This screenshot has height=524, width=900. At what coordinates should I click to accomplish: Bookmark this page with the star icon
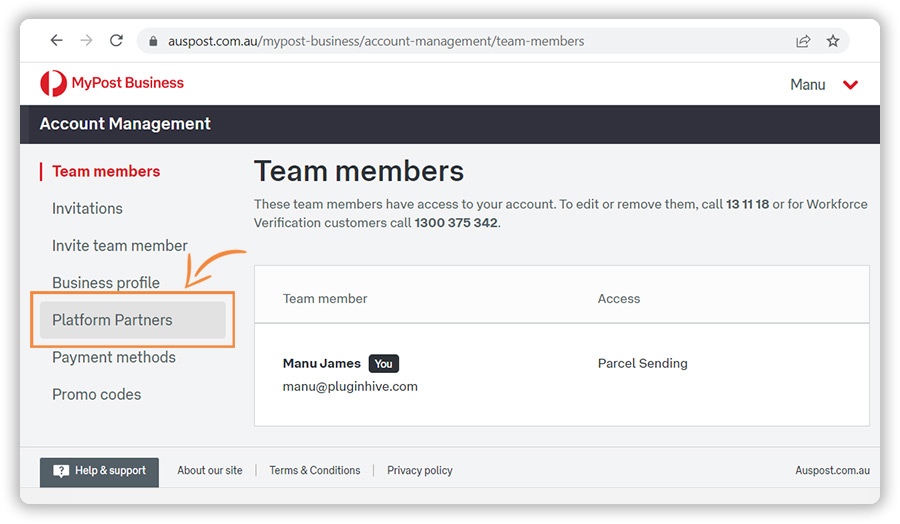pyautogui.click(x=833, y=41)
